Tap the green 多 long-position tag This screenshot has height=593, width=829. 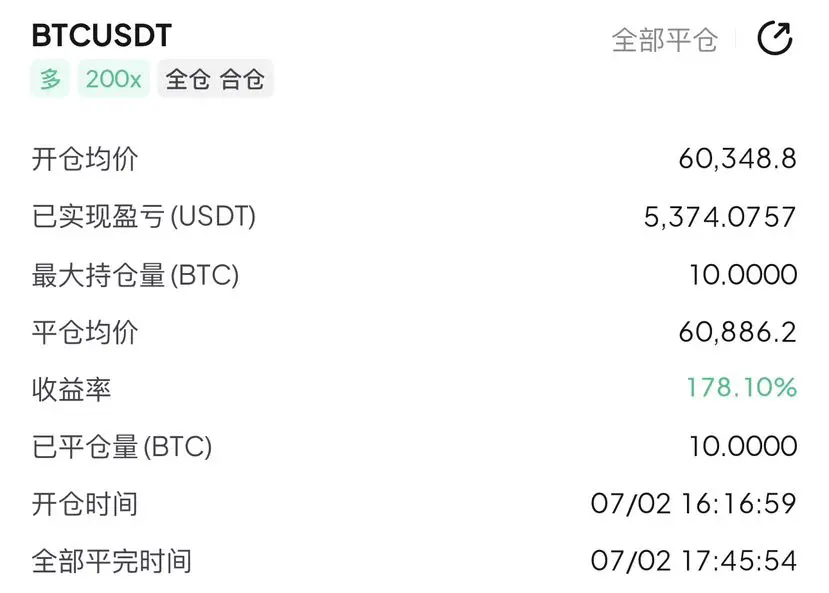coord(50,79)
